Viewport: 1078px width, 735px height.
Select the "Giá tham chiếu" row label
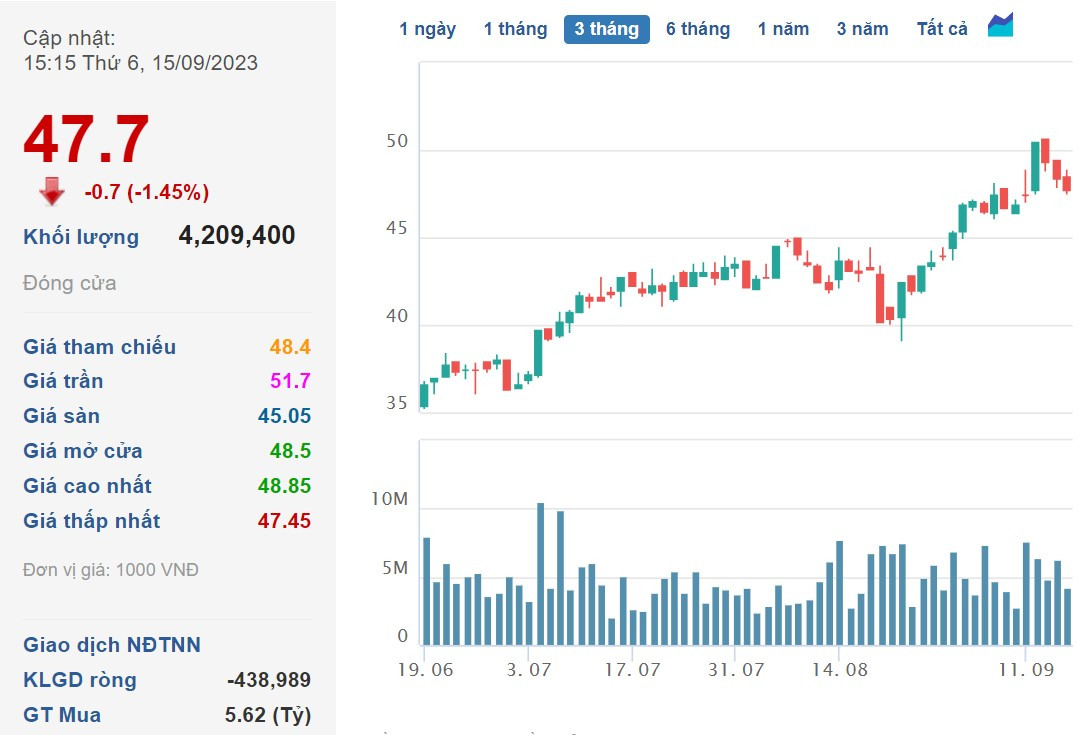pyautogui.click(x=99, y=347)
